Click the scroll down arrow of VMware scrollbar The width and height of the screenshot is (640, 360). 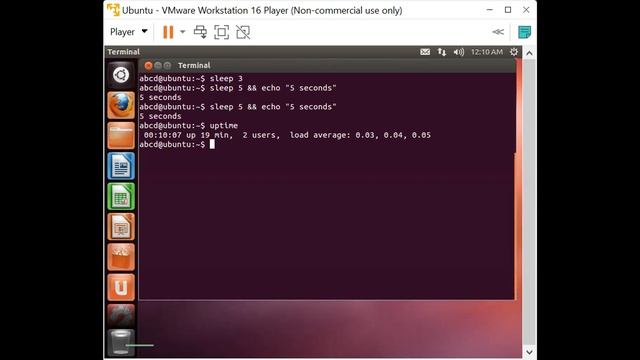529,352
